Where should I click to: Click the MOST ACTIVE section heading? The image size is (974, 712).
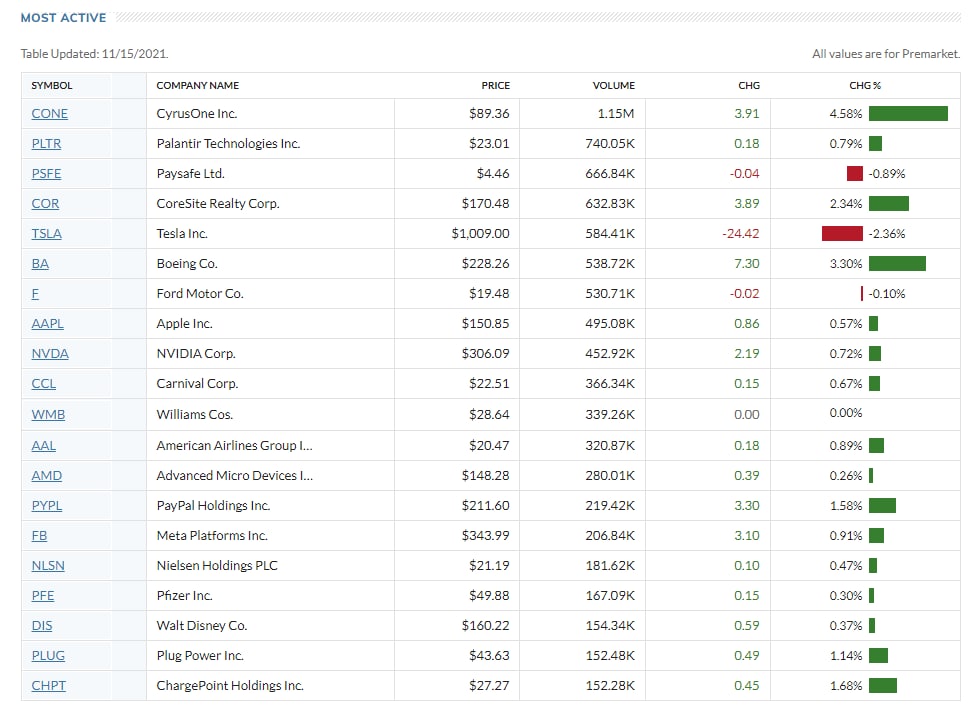[x=63, y=18]
